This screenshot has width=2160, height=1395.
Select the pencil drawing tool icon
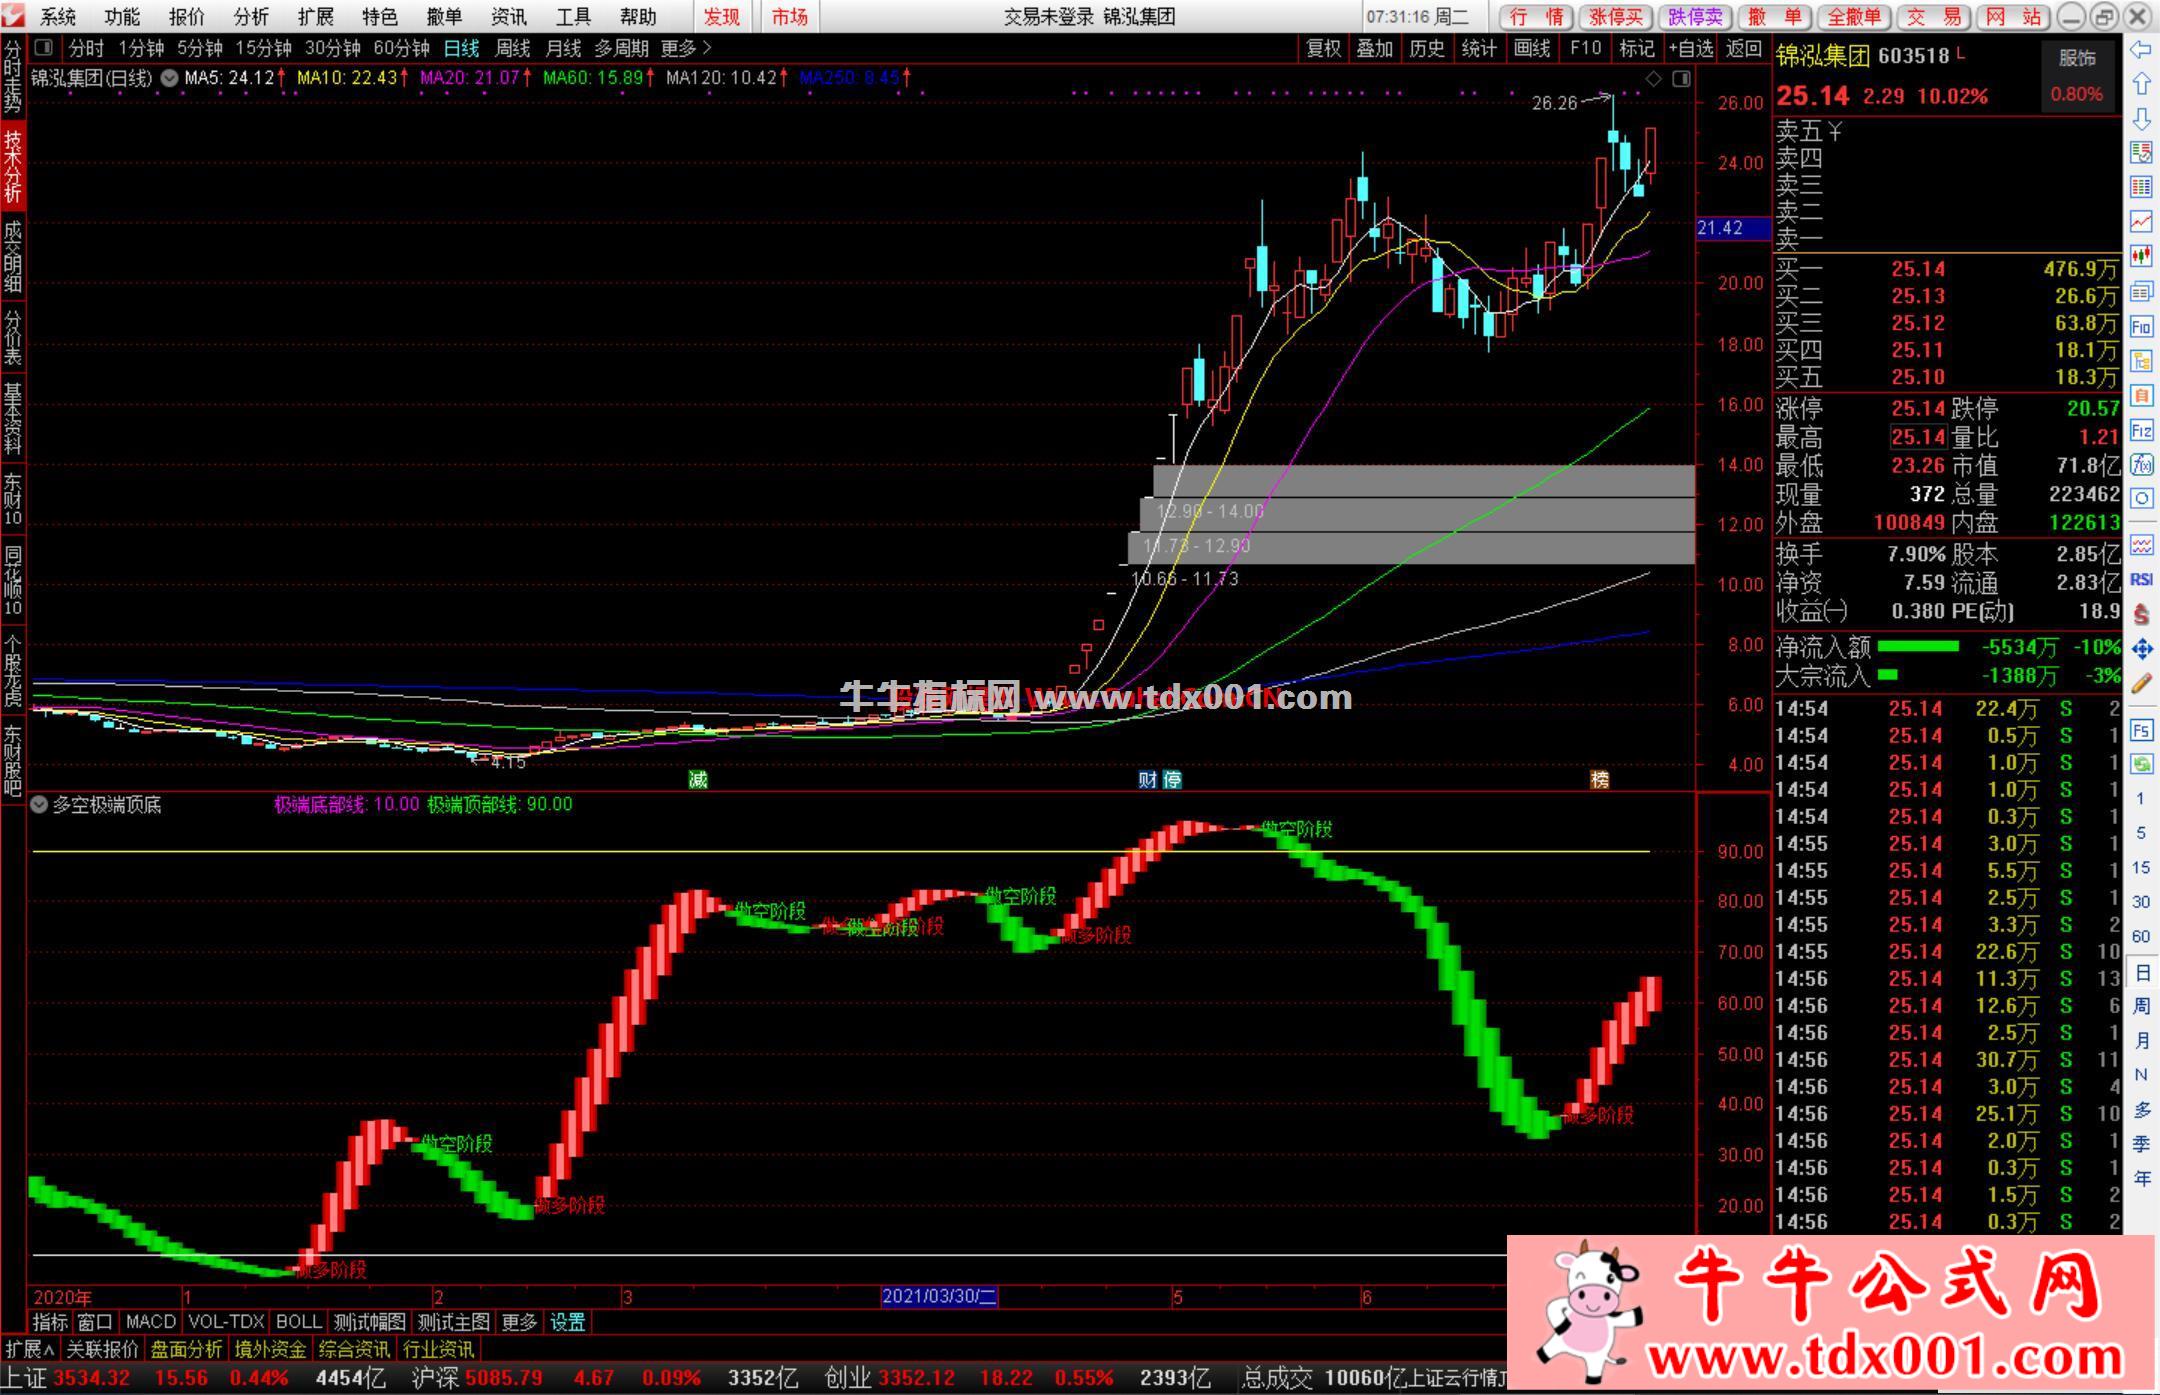tap(2141, 684)
